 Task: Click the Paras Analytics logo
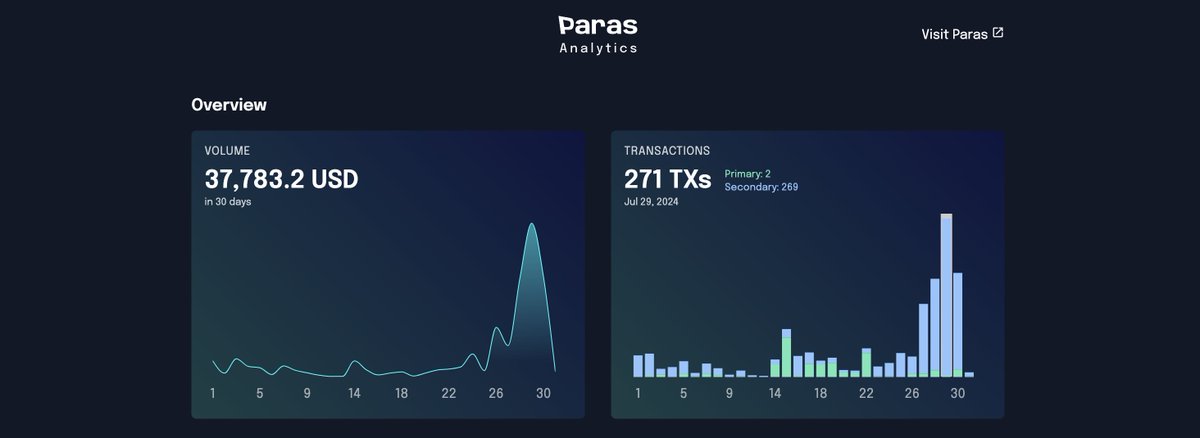[598, 34]
